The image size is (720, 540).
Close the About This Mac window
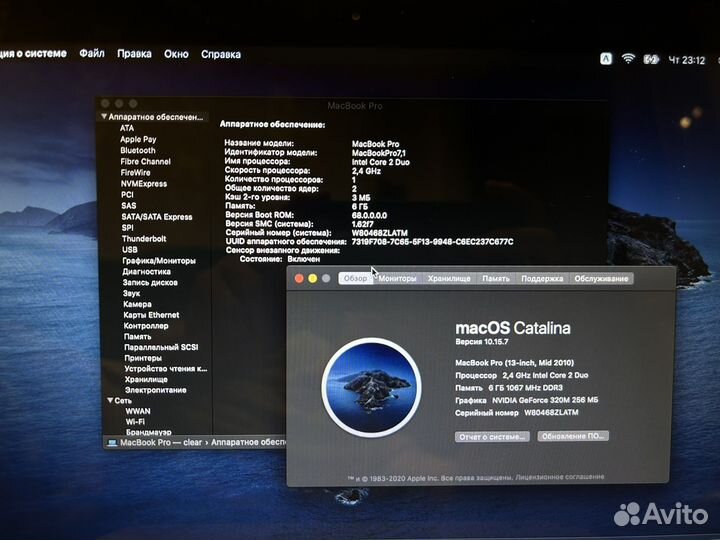pyautogui.click(x=299, y=278)
